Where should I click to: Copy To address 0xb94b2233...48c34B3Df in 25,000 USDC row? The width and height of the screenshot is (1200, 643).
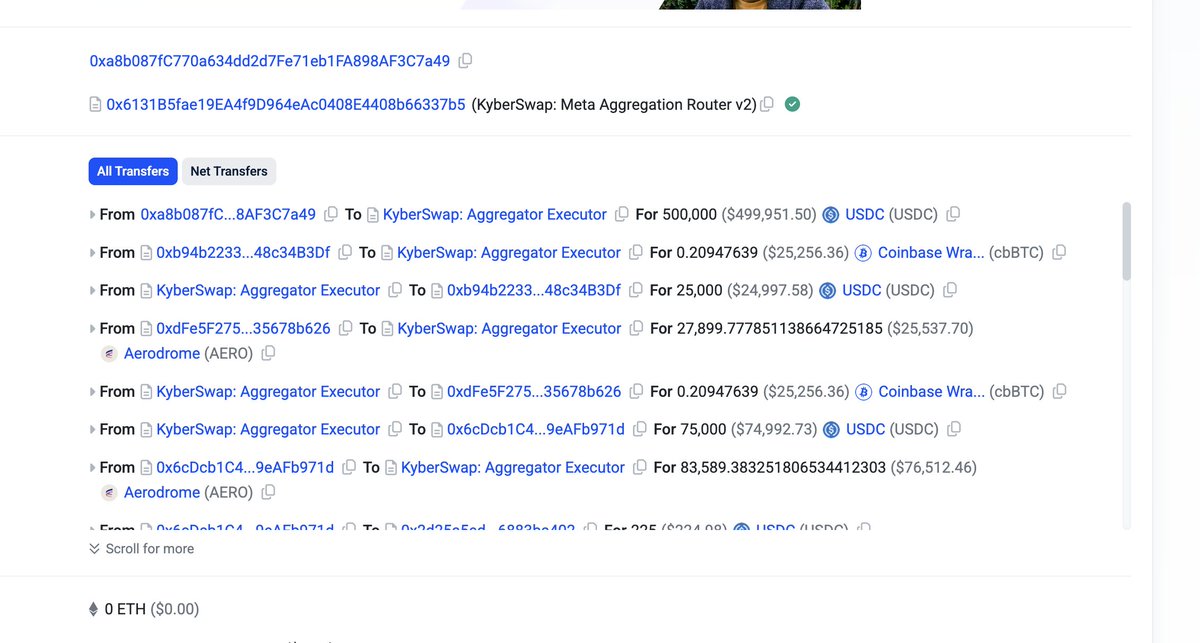(x=636, y=290)
